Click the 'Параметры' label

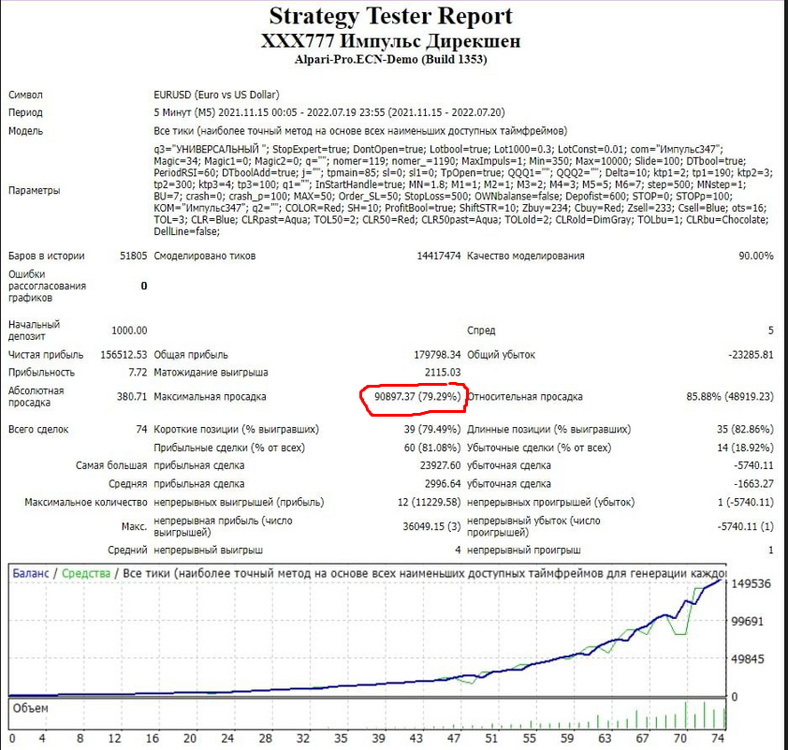click(x=34, y=191)
